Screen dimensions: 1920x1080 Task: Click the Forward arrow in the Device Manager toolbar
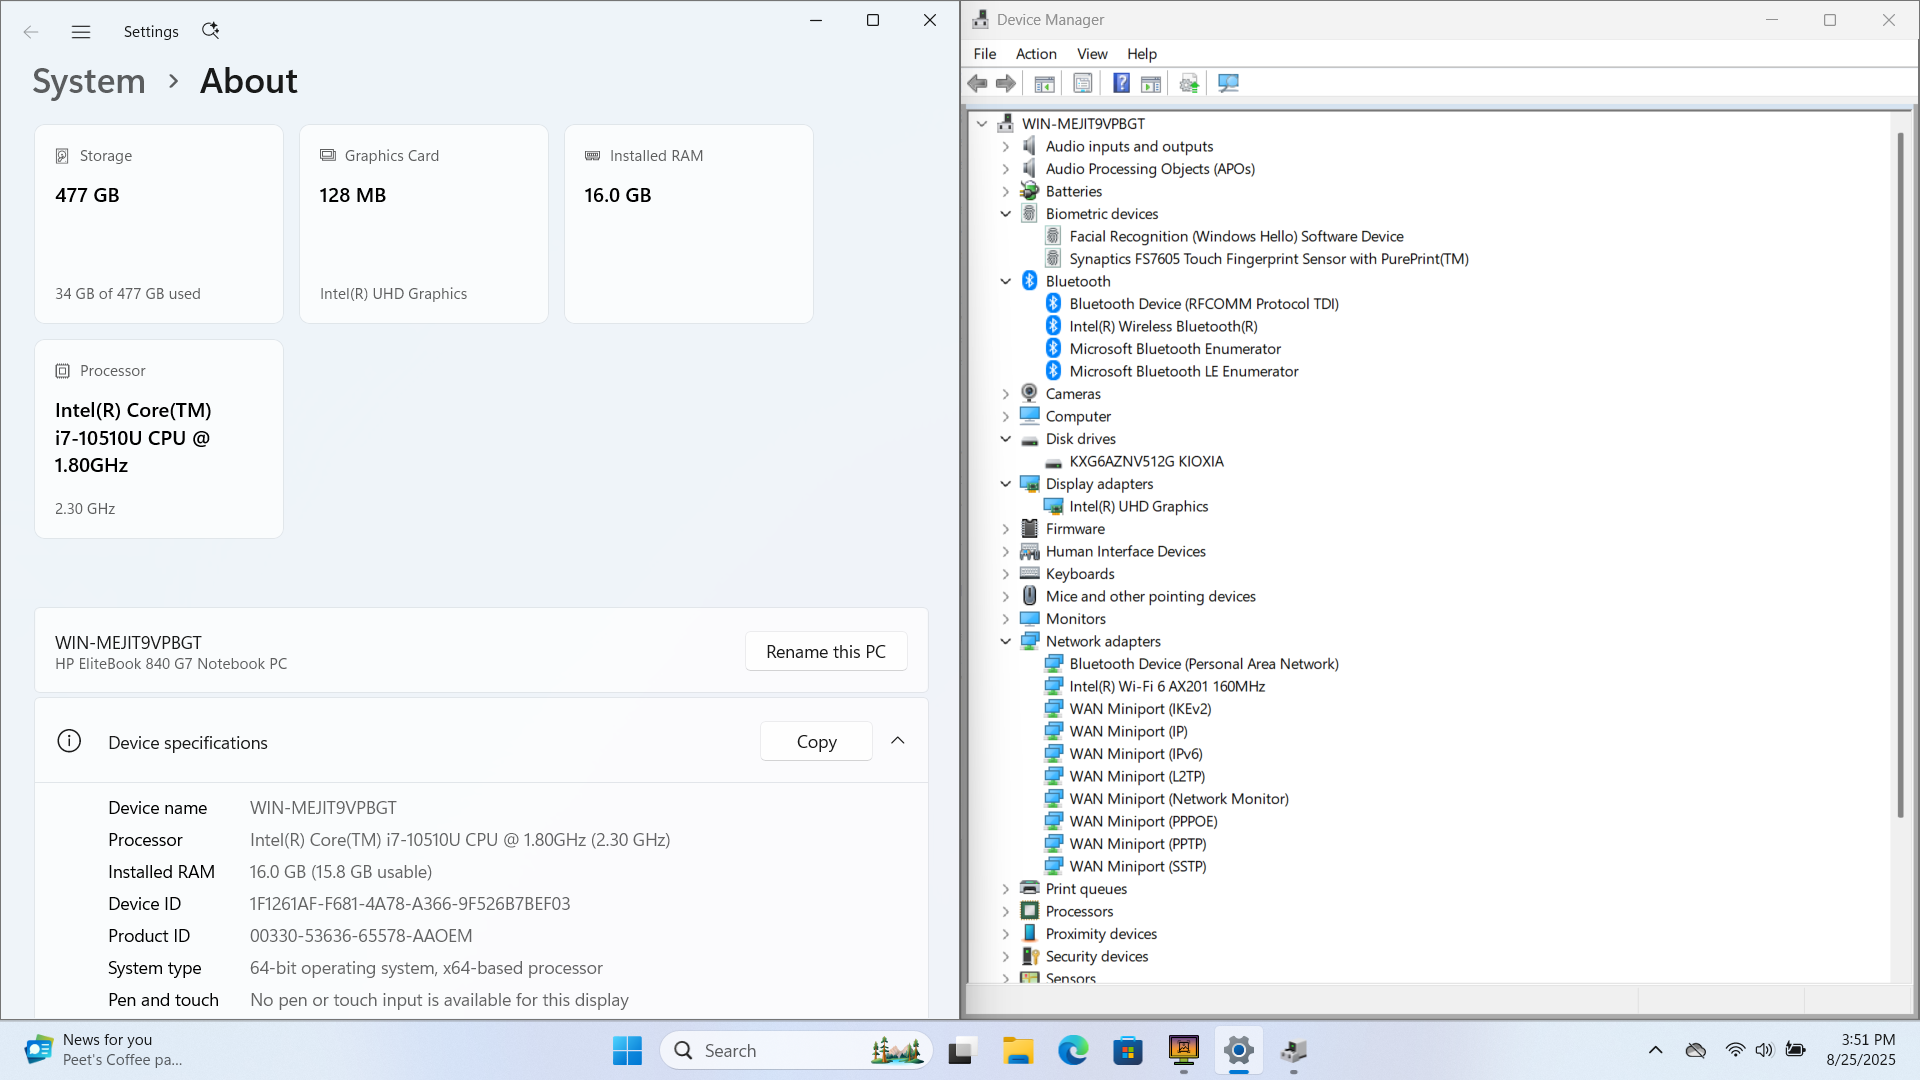1006,84
